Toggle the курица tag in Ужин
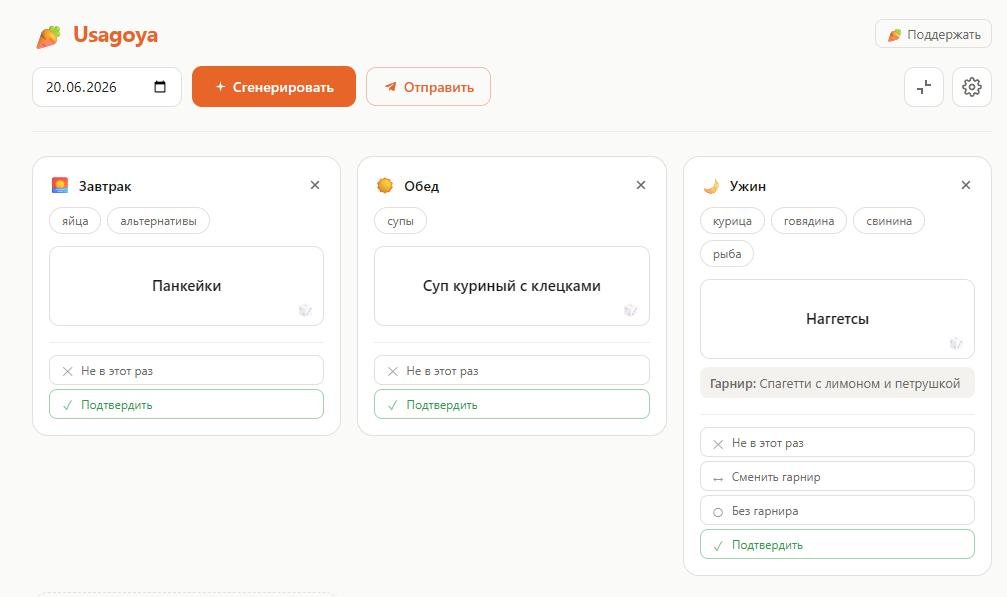 pos(732,221)
